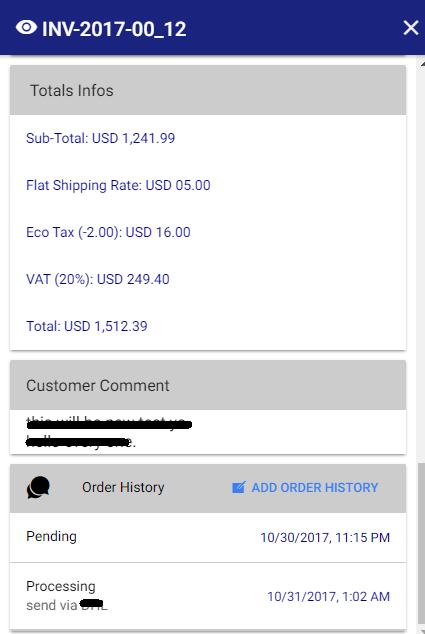This screenshot has height=634, width=425.
Task: Click the scrollbar up arrow
Action: click(422, 63)
